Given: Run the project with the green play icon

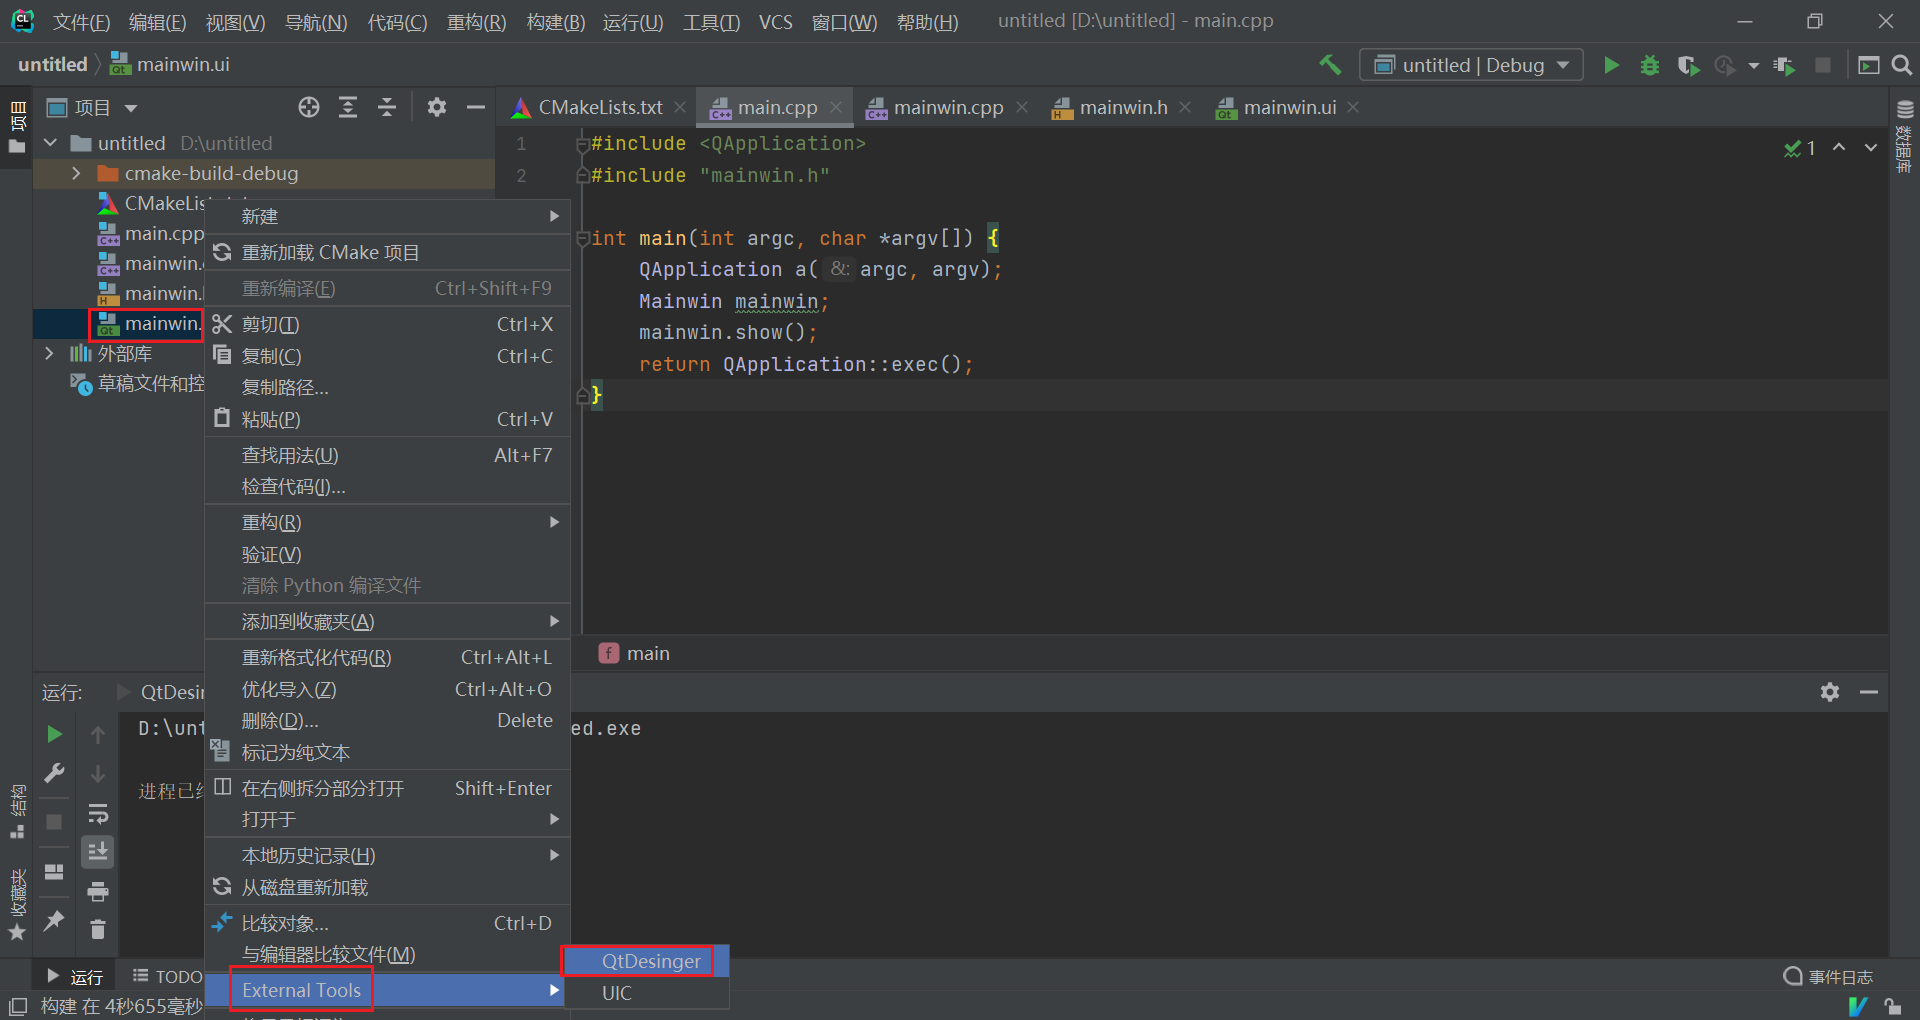Looking at the screenshot, I should tap(1611, 65).
